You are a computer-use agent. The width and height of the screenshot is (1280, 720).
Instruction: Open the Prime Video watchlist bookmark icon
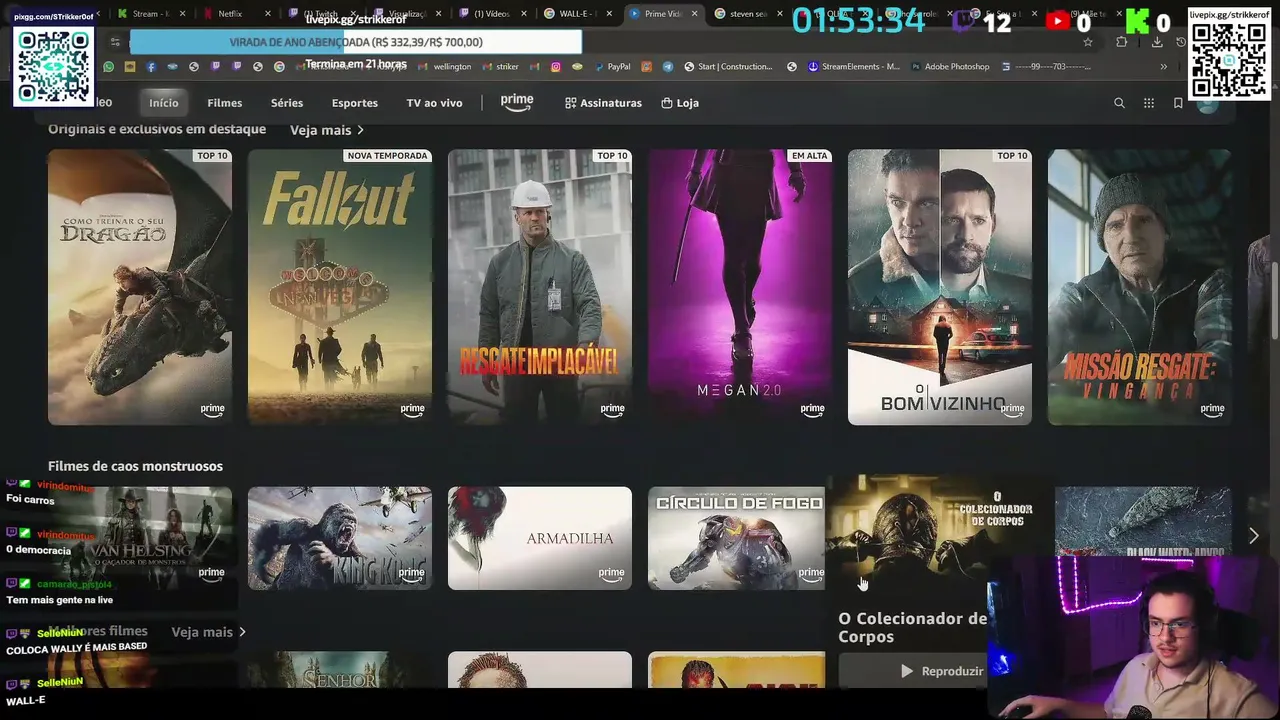click(1178, 103)
